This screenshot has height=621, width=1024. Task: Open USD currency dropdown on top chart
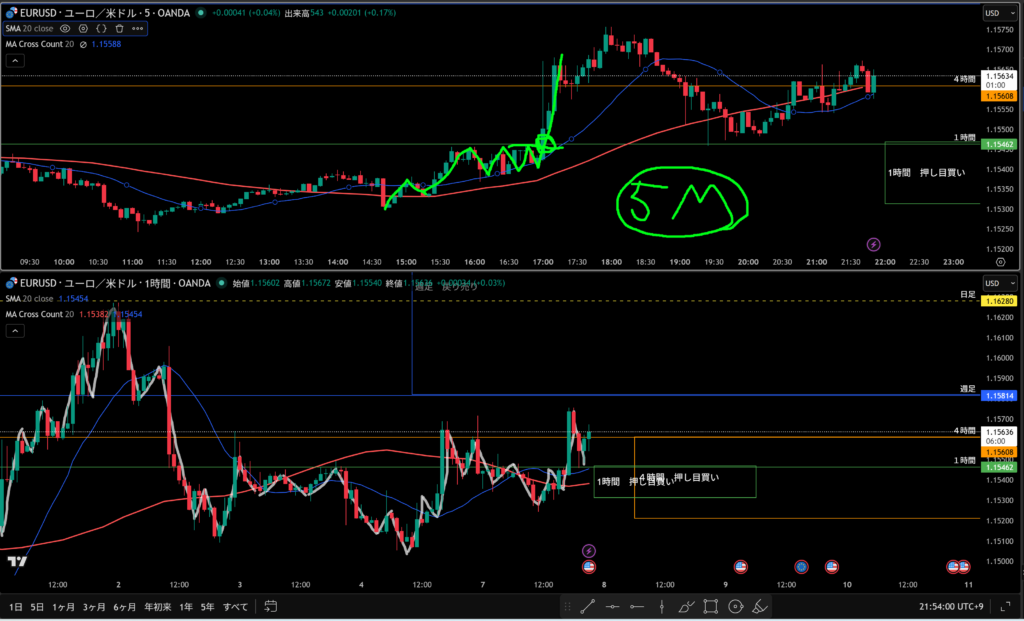pos(995,13)
